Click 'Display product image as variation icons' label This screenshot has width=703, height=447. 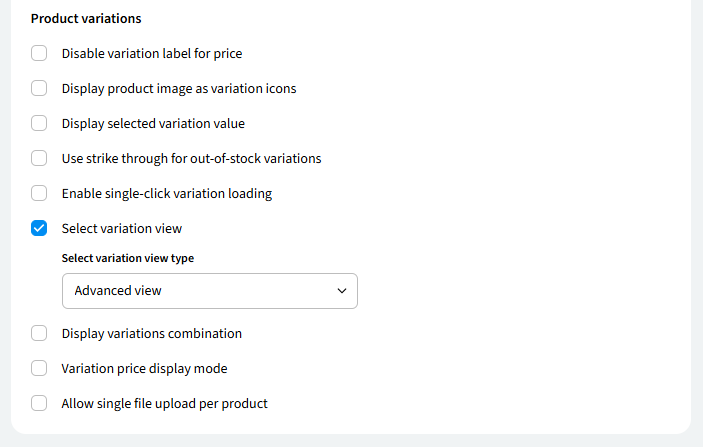click(179, 88)
